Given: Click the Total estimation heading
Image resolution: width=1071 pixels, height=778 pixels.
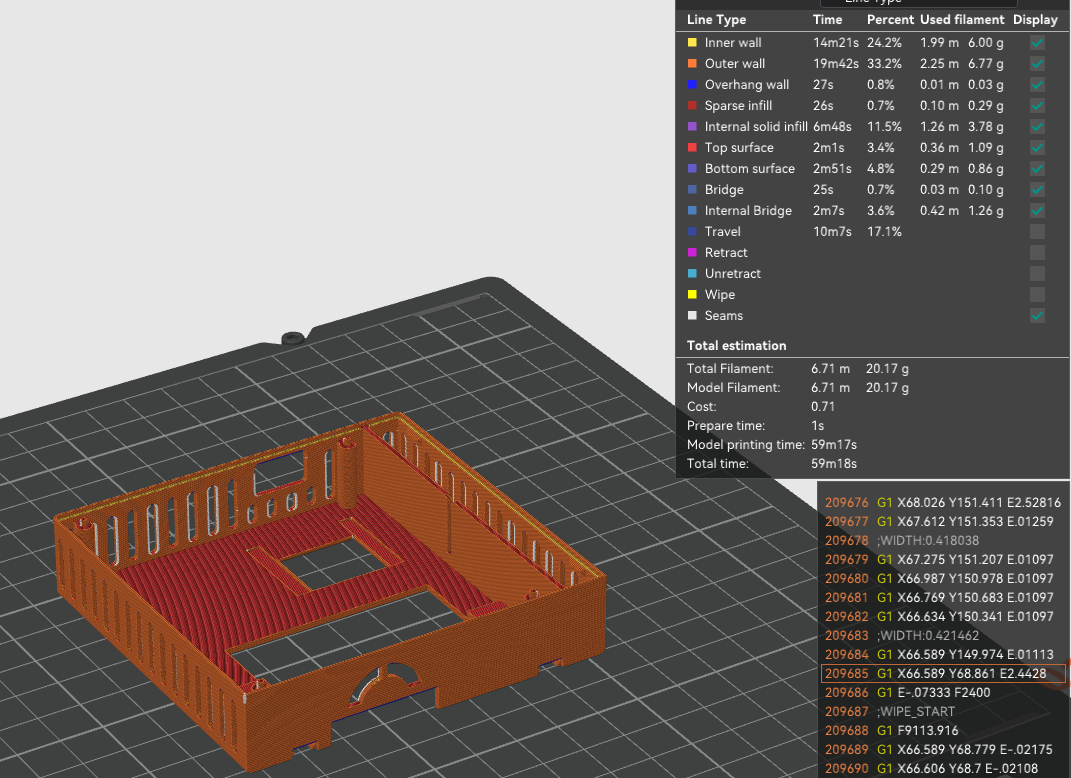Looking at the screenshot, I should (736, 346).
